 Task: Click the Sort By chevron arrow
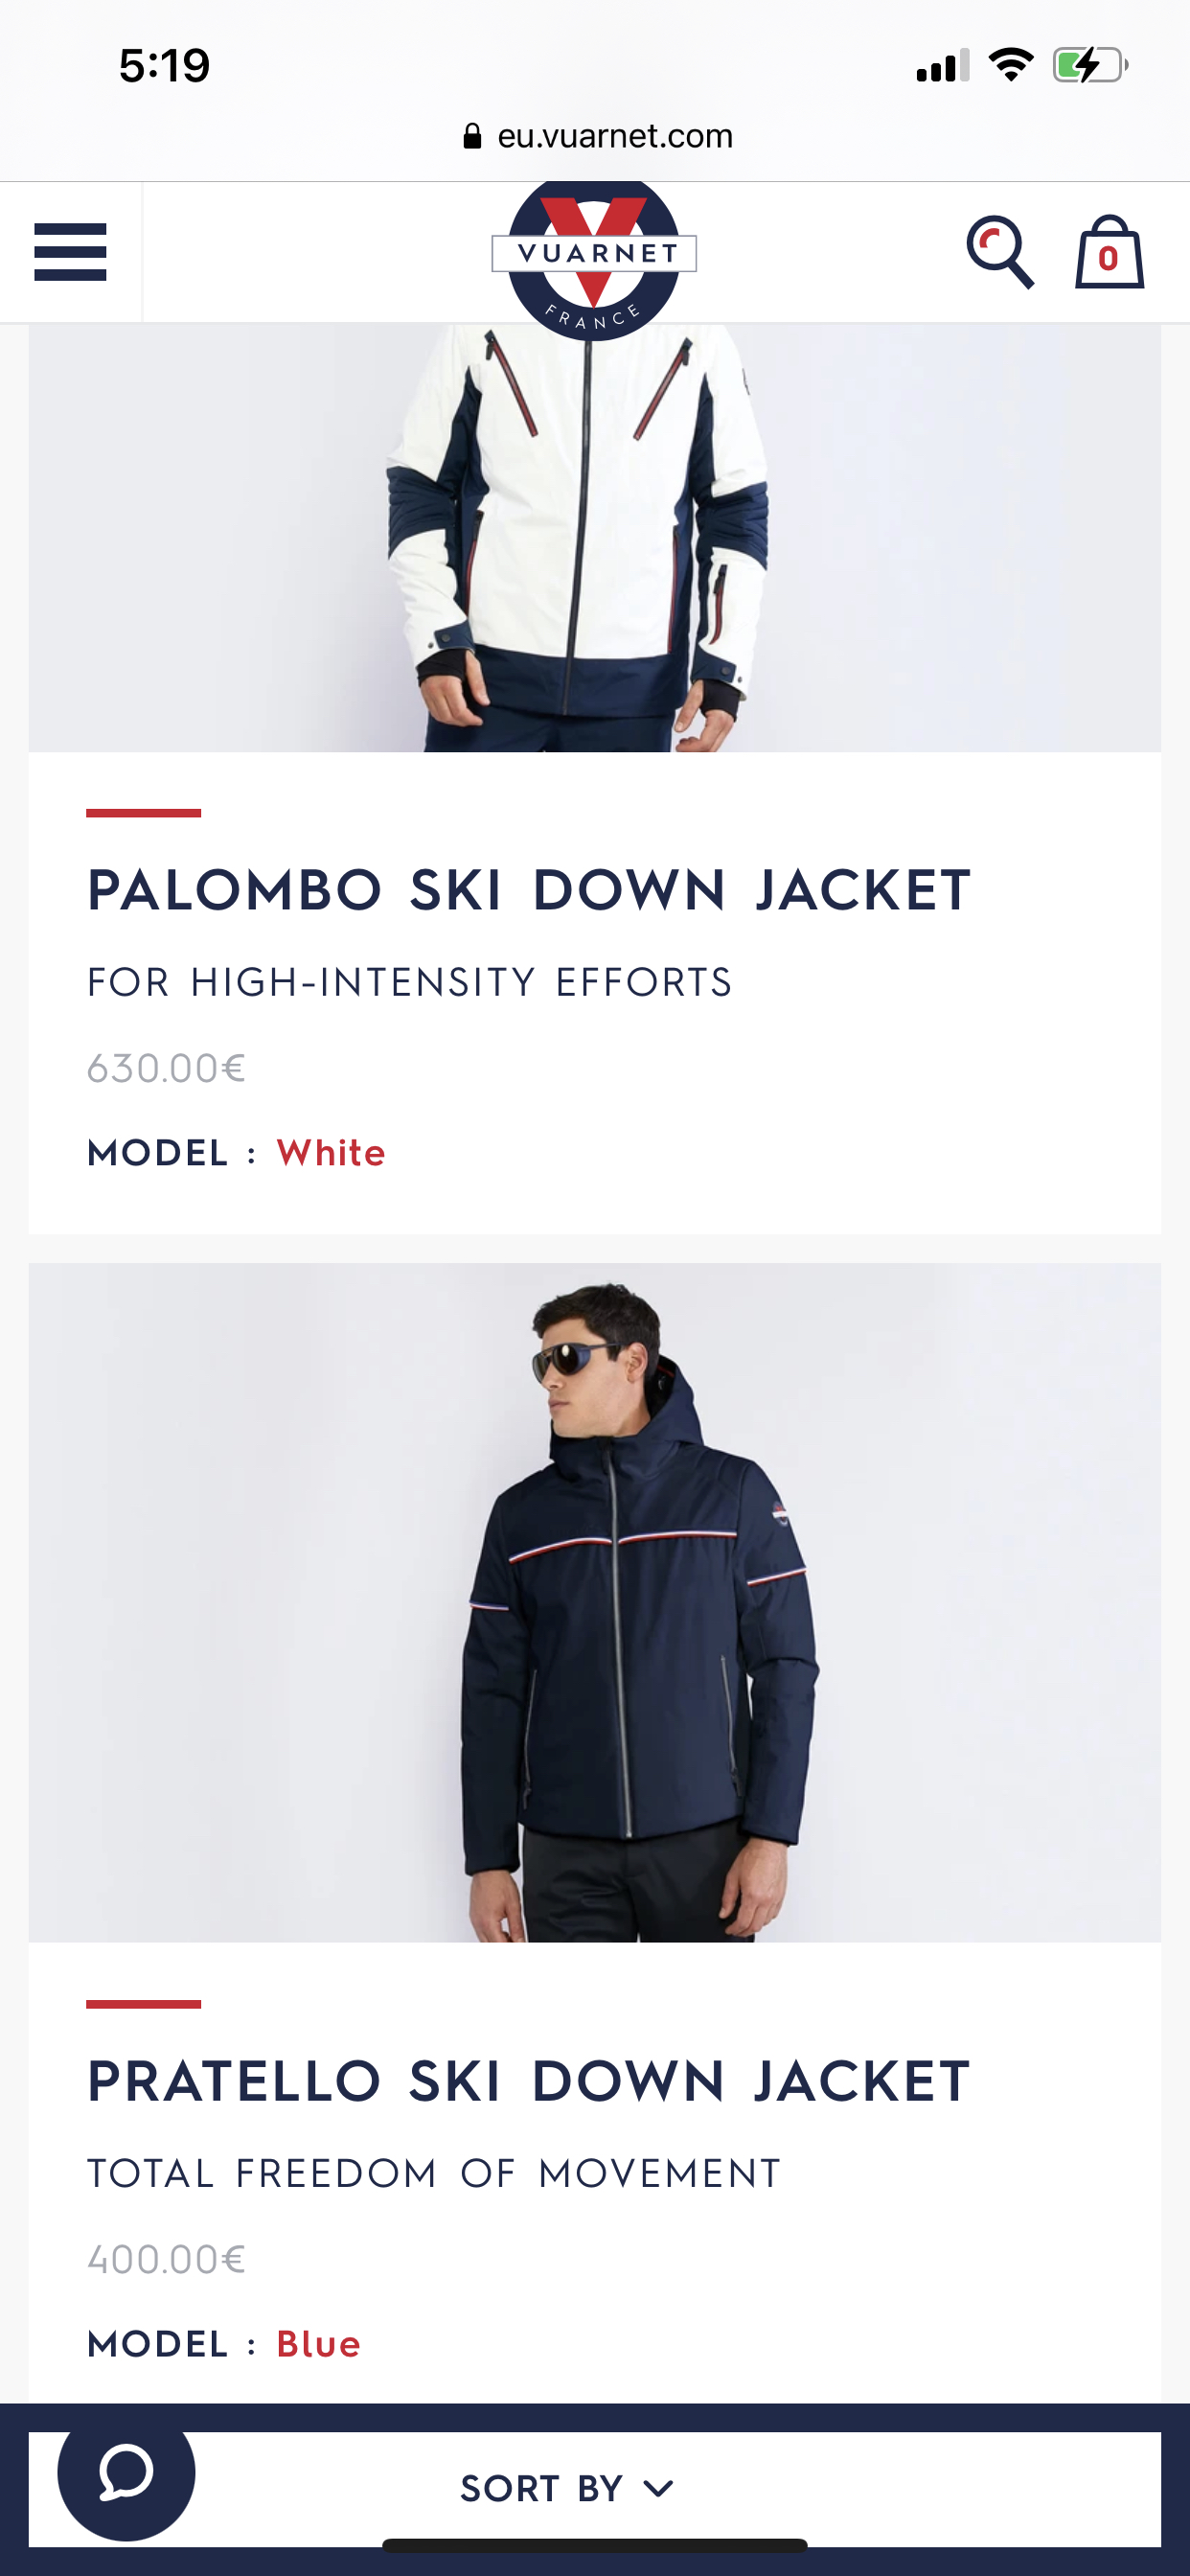point(658,2489)
